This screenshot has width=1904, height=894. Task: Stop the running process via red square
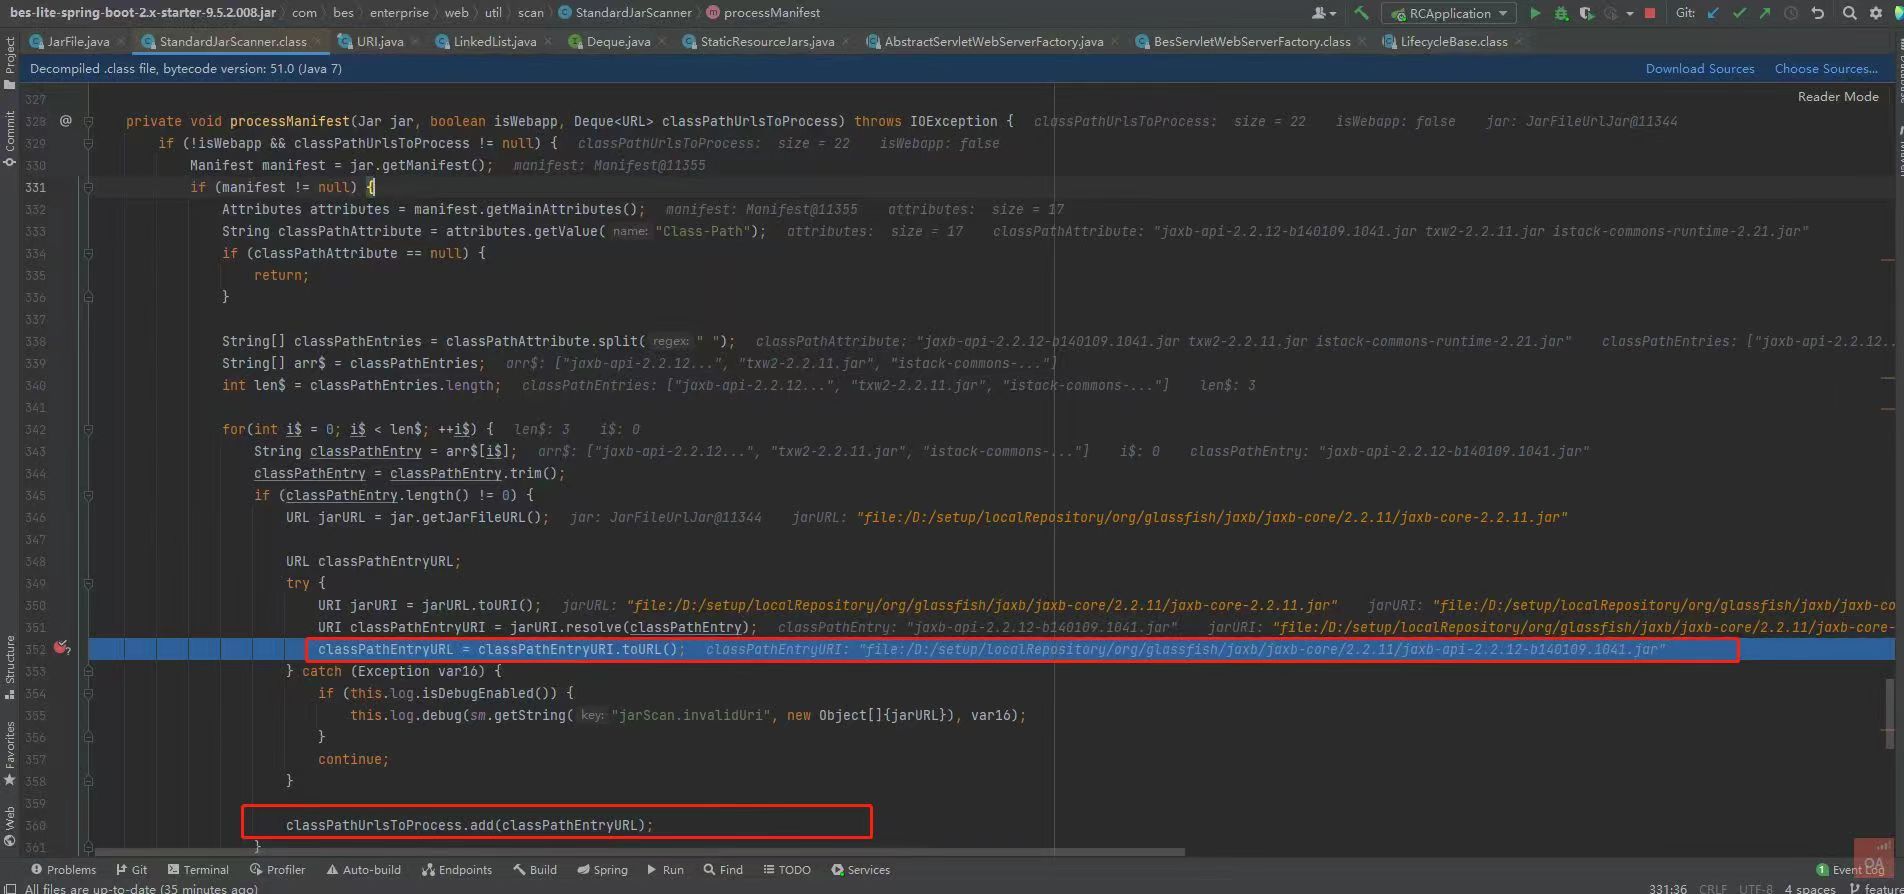(1650, 13)
